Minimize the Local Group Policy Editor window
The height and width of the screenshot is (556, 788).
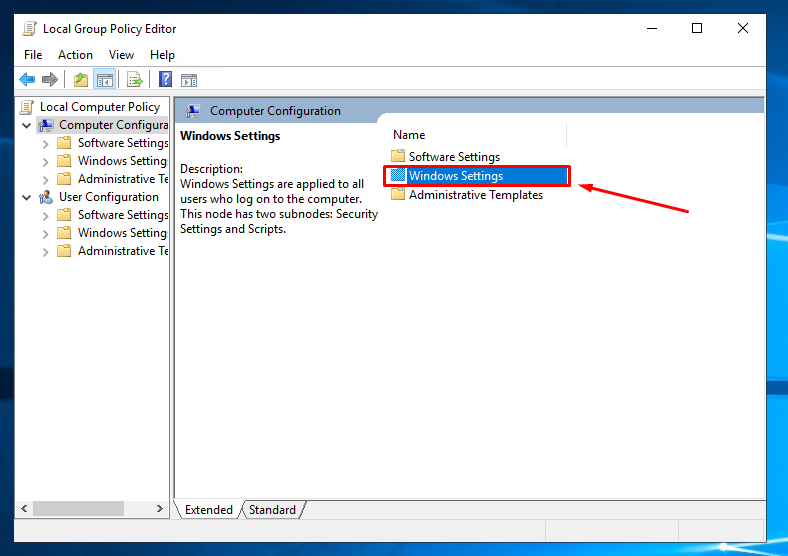652,29
